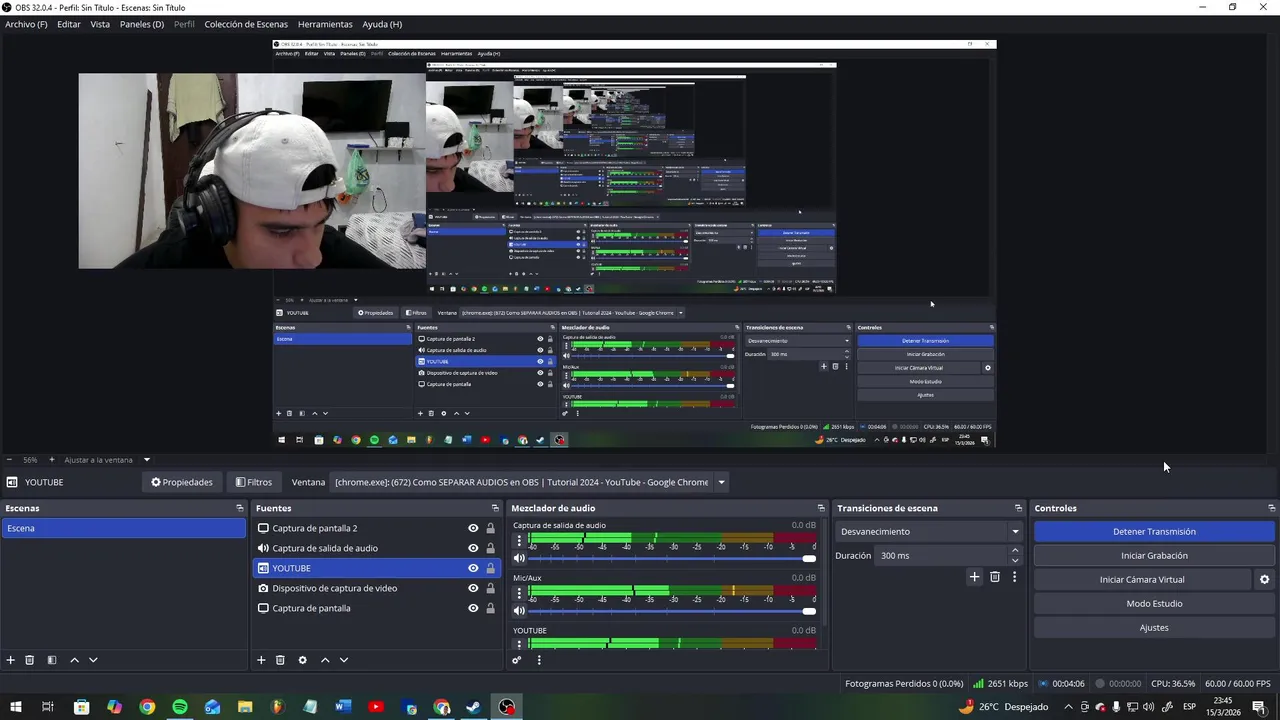The image size is (1280, 720).
Task: Select the Escena scene item
Action: pyautogui.click(x=123, y=528)
